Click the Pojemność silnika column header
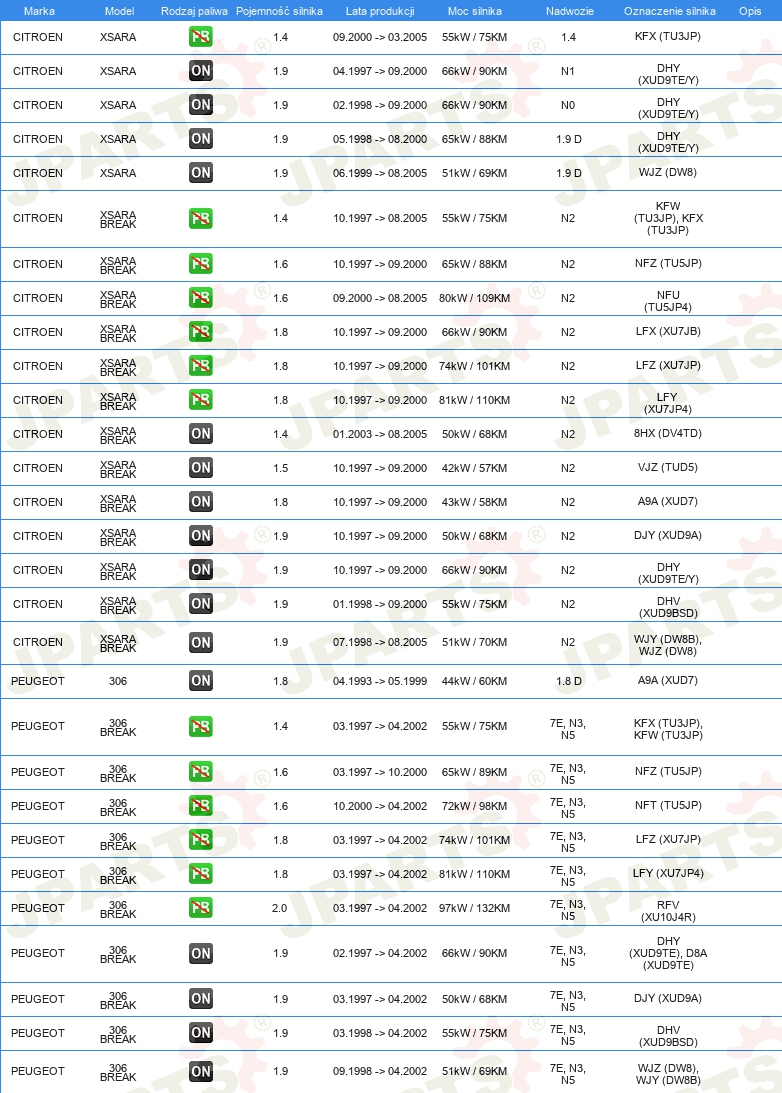The height and width of the screenshot is (1093, 782). click(279, 11)
